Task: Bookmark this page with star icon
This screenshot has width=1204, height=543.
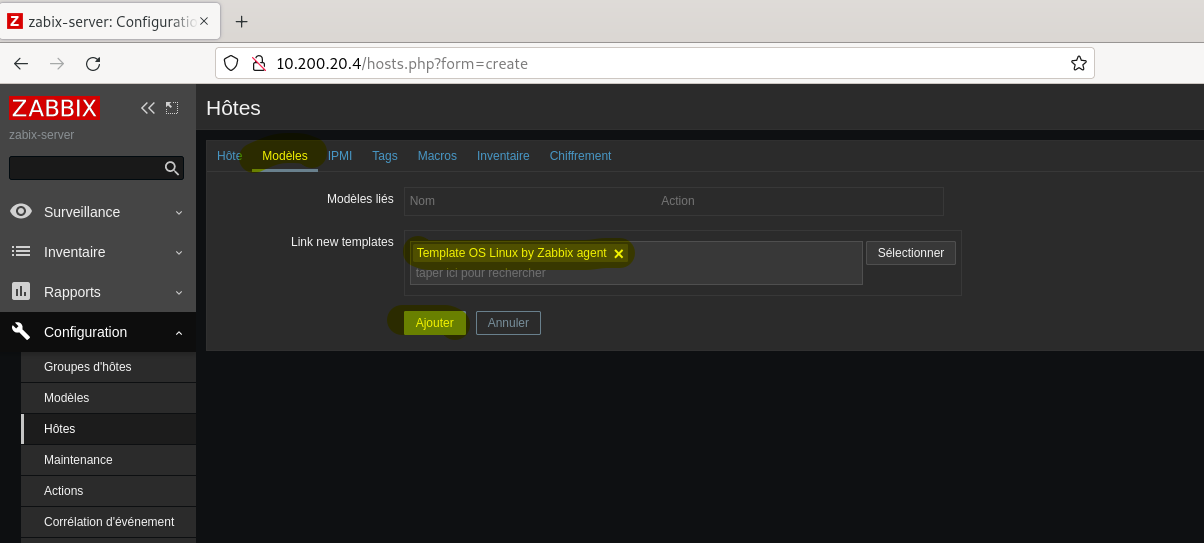Action: coord(1078,63)
